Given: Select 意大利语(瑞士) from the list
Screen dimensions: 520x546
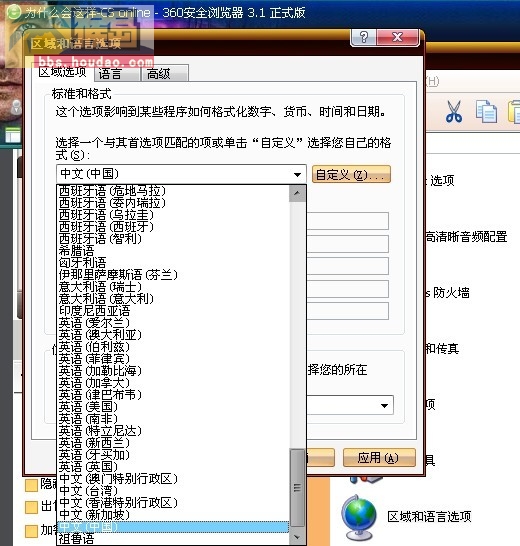Looking at the screenshot, I should pyautogui.click(x=173, y=287).
